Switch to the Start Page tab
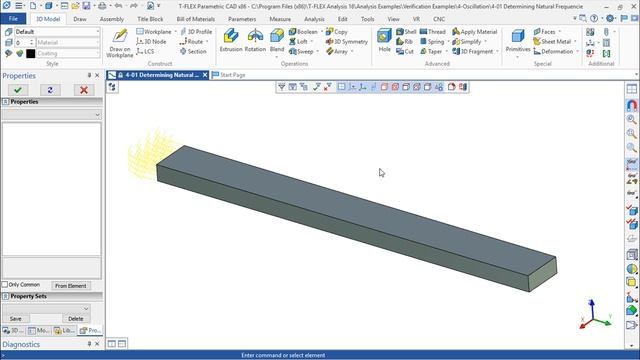The height and width of the screenshot is (360, 640). (229, 75)
